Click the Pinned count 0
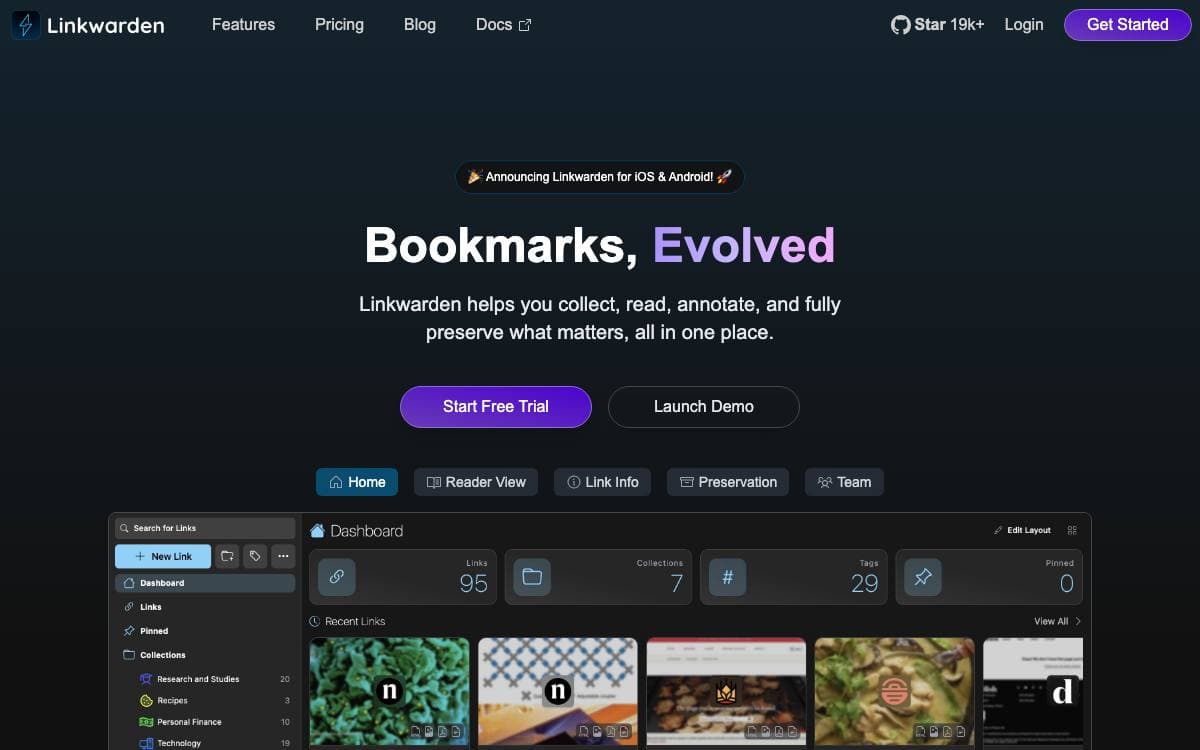 [x=1067, y=583]
